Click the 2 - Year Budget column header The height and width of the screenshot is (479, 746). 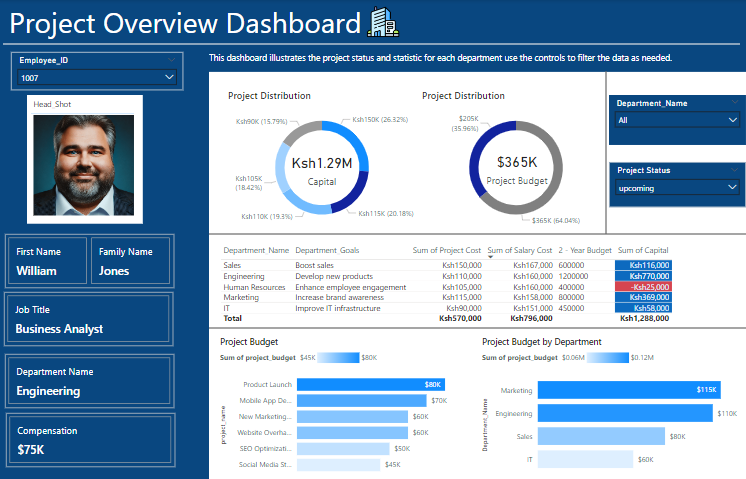point(585,250)
